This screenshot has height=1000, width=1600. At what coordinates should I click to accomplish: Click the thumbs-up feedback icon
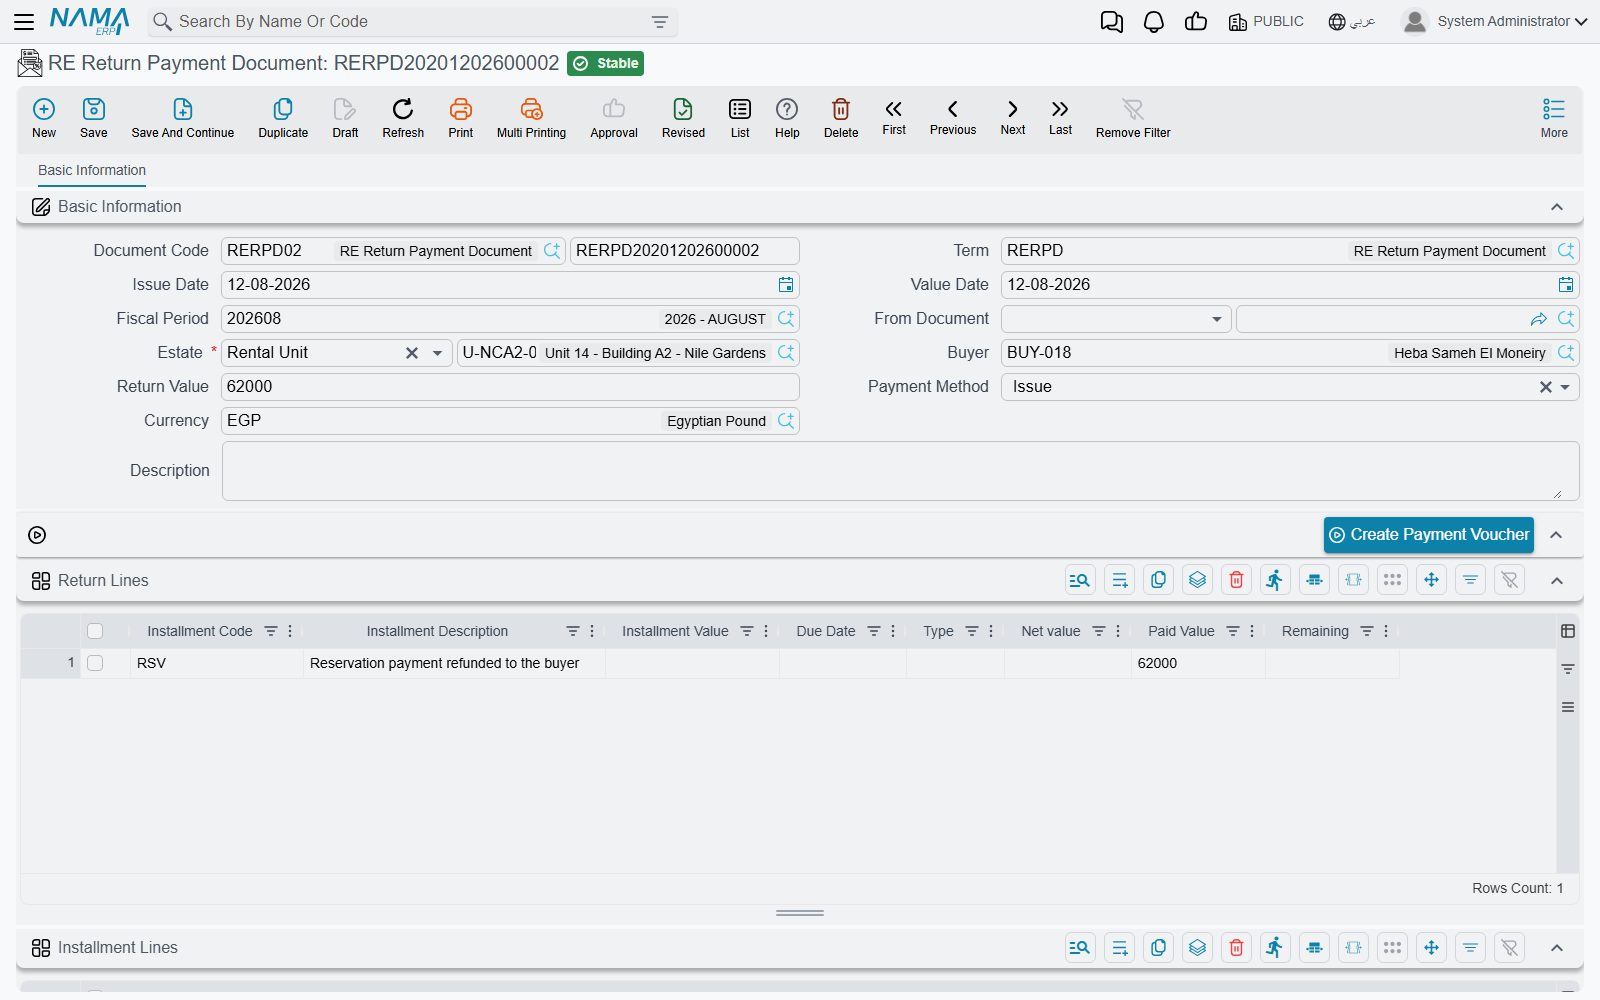[1196, 22]
